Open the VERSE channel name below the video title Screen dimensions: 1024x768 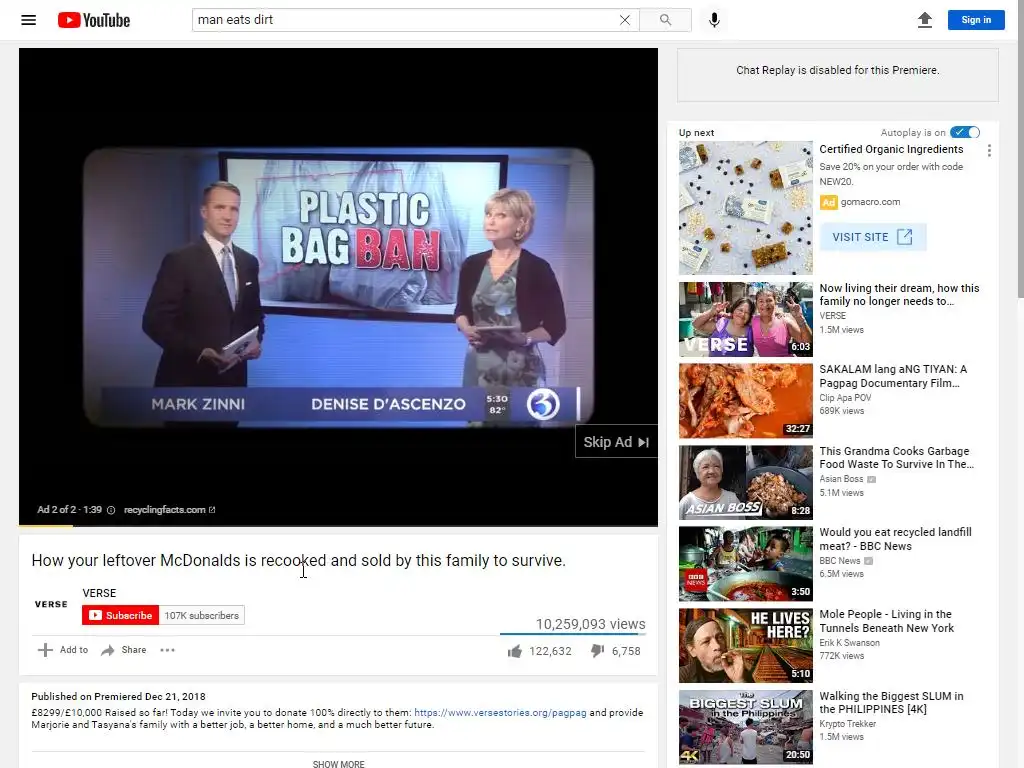[x=99, y=593]
